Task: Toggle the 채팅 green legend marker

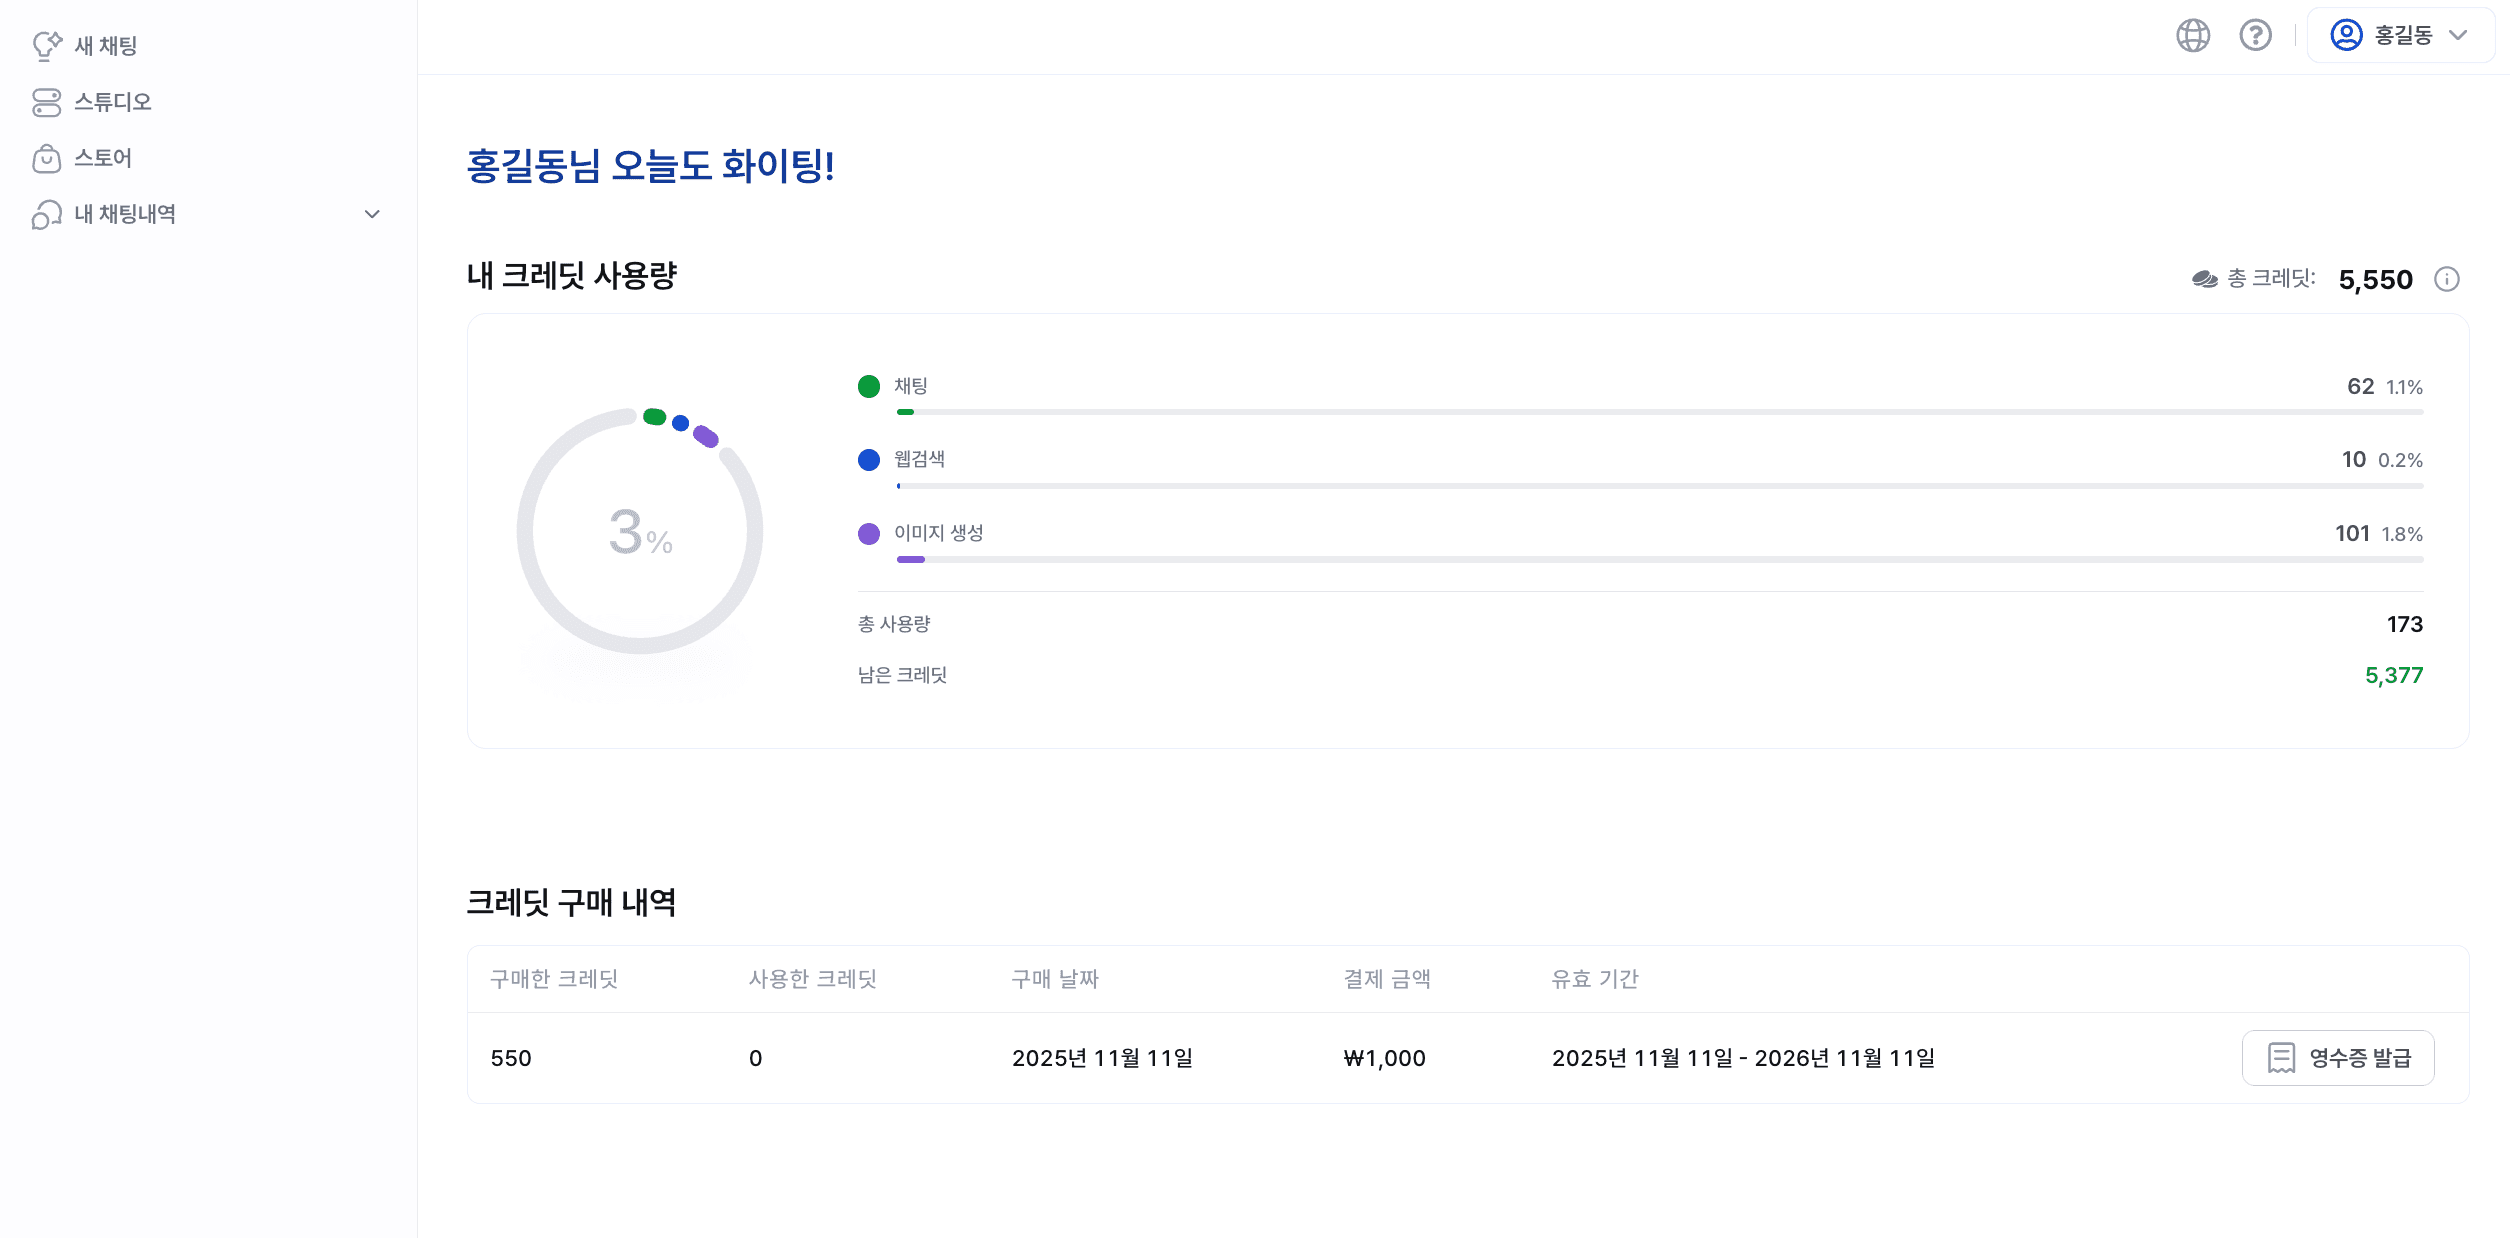Action: tap(868, 386)
